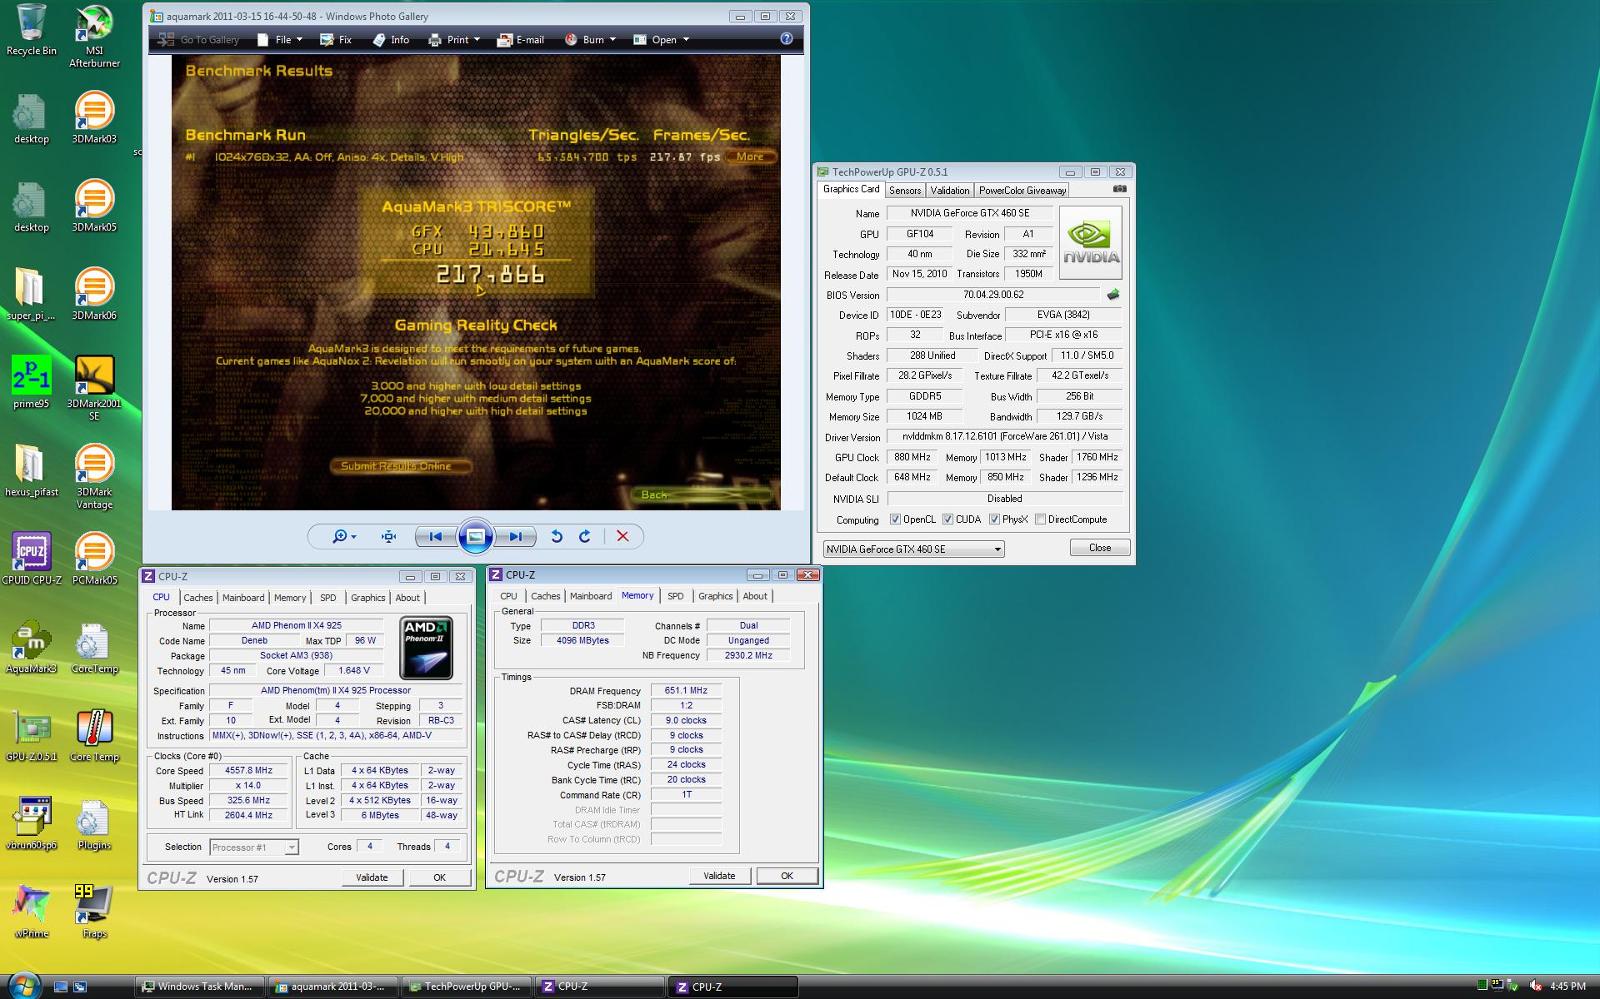The image size is (1600, 999).
Task: Open 3DMark05 desktop shortcut
Action: click(94, 206)
